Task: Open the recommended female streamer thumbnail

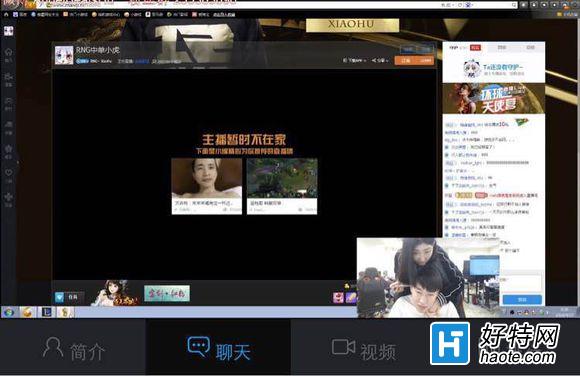Action: click(x=207, y=186)
